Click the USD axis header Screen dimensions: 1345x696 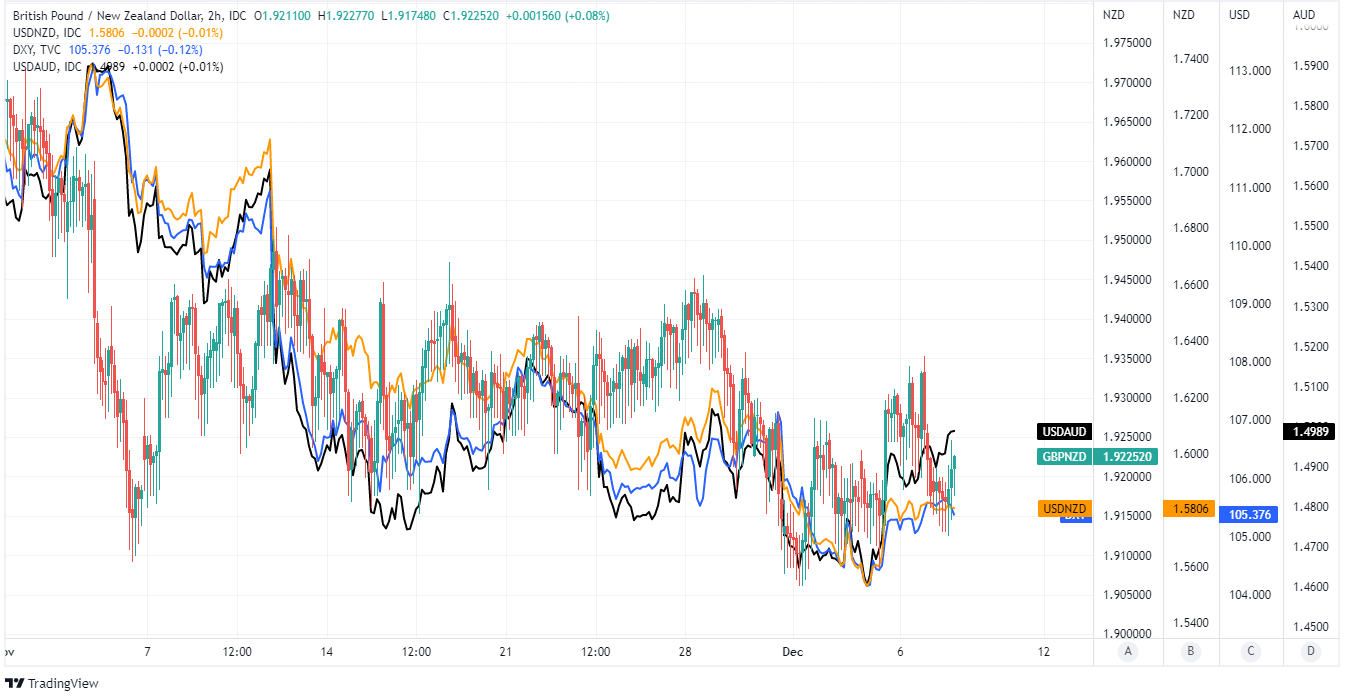tap(1240, 15)
